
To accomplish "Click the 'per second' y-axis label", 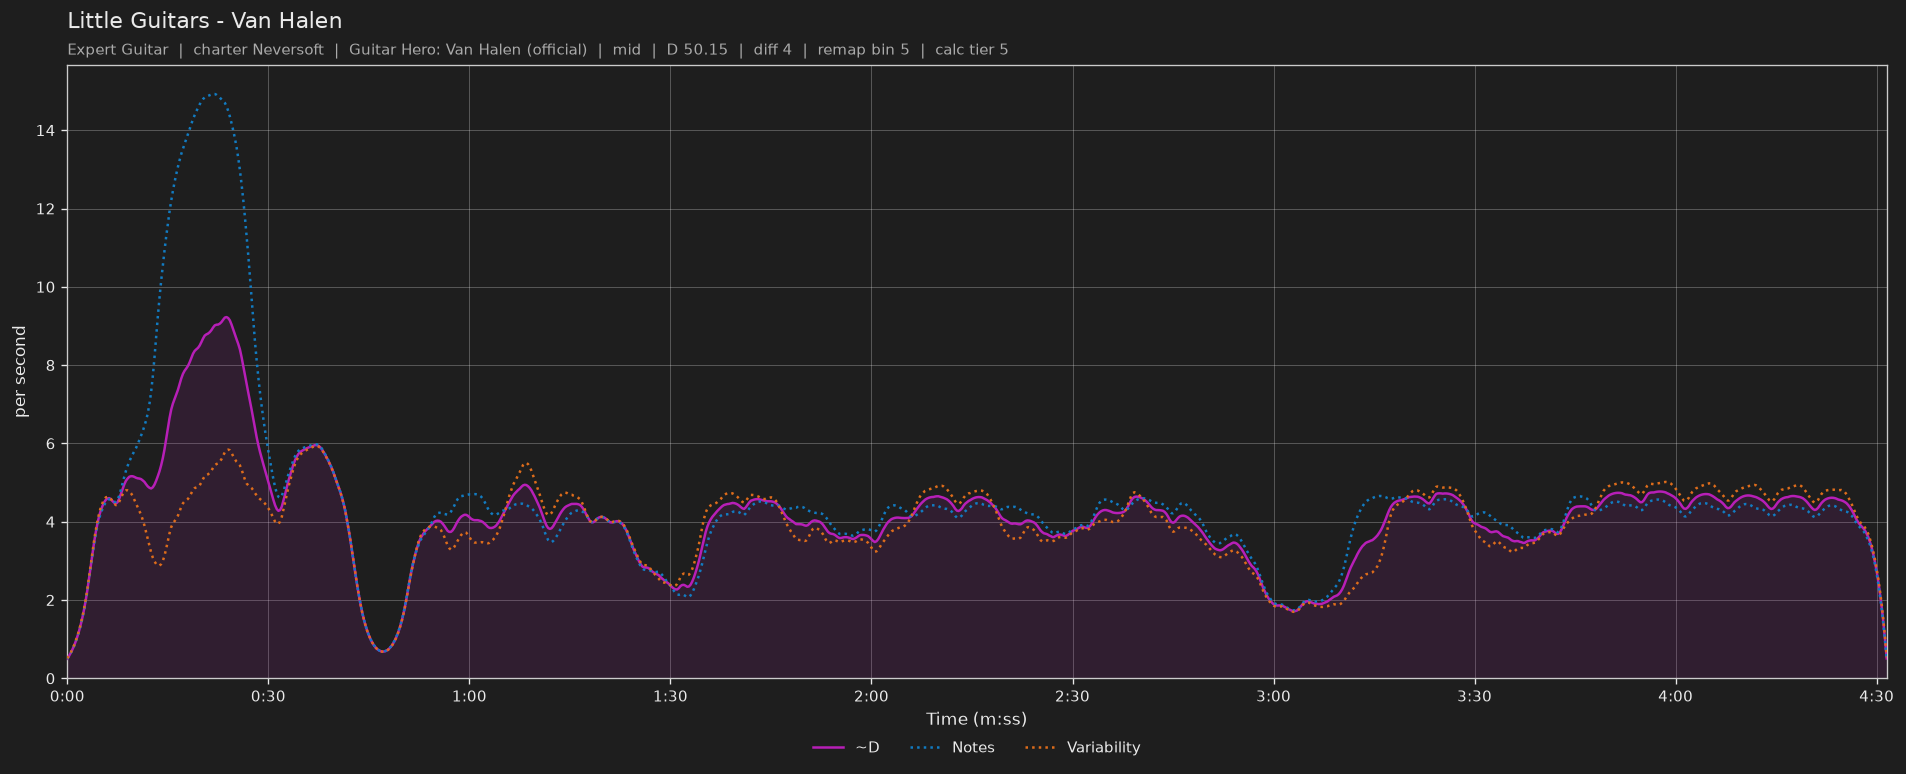I will click(x=20, y=372).
